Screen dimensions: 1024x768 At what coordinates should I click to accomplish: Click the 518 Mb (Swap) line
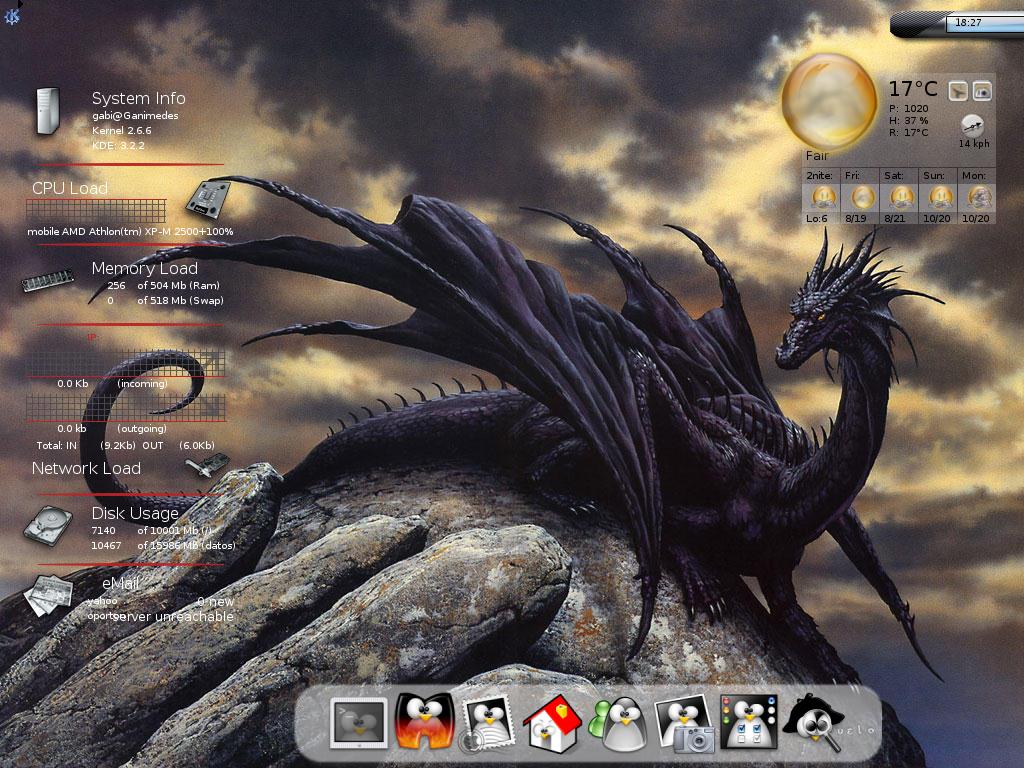tap(165, 300)
